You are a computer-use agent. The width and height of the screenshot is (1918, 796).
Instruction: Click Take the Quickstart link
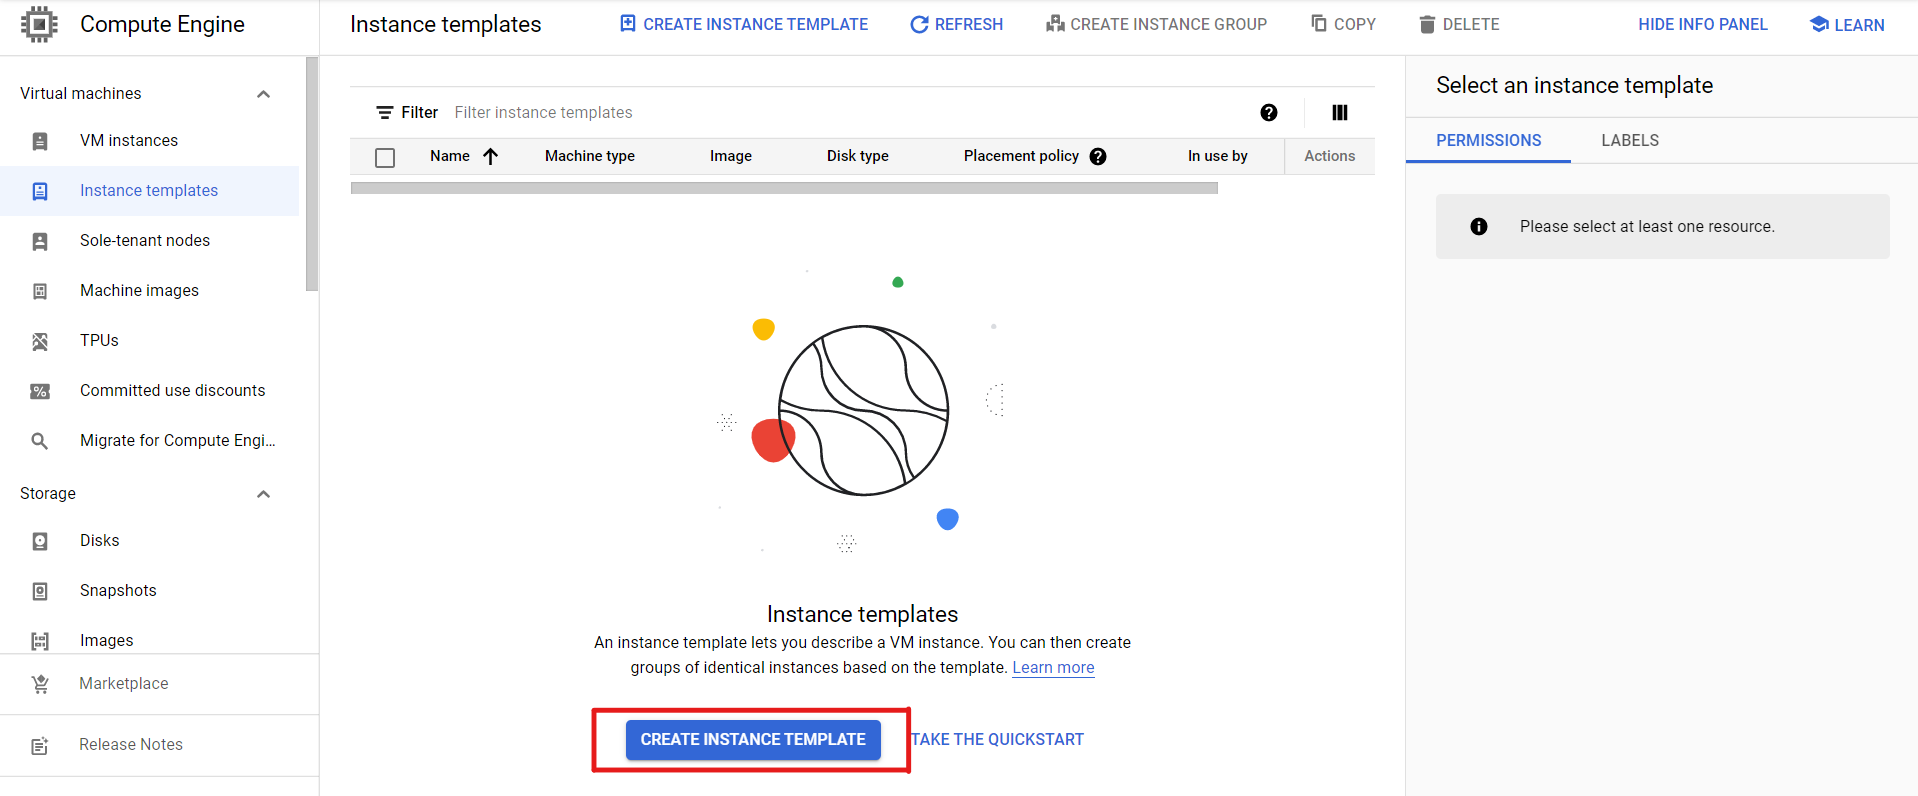click(x=997, y=740)
